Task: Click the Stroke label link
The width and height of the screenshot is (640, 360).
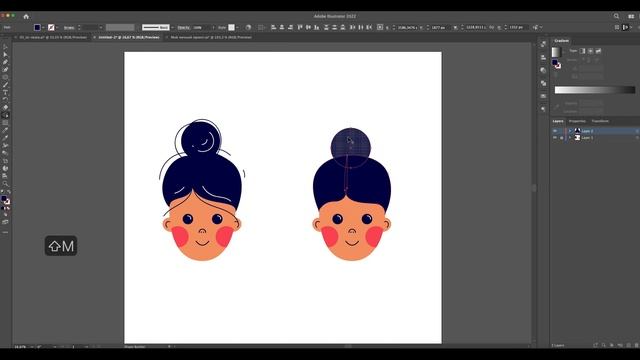Action: coord(69,27)
